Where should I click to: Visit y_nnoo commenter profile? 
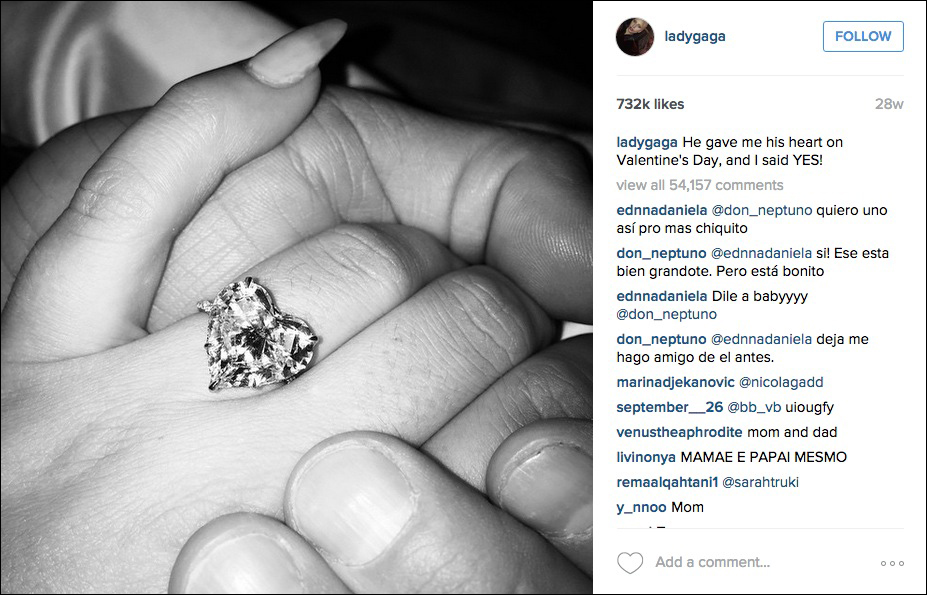pyautogui.click(x=641, y=507)
